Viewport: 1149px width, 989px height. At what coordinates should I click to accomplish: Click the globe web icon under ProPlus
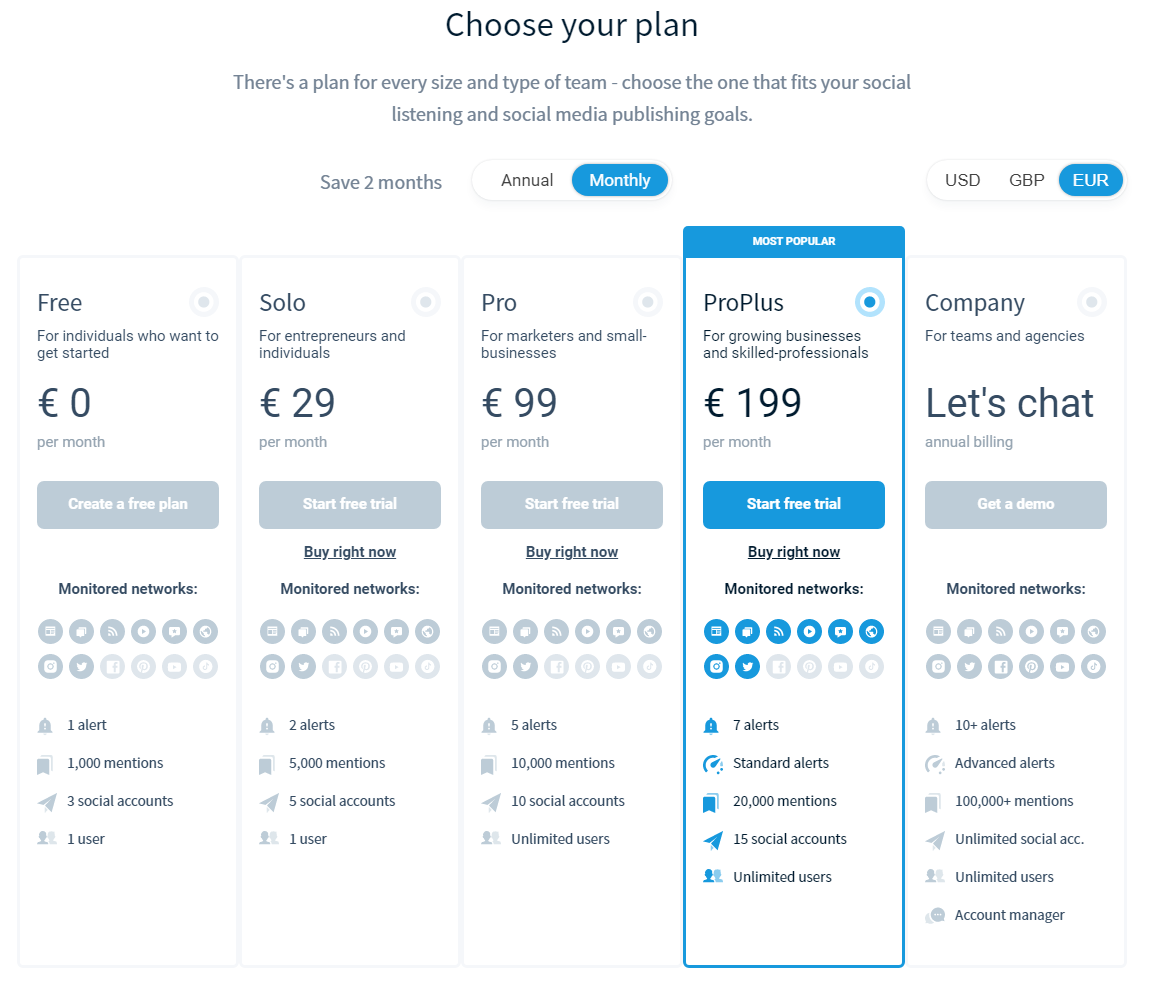[x=871, y=631]
